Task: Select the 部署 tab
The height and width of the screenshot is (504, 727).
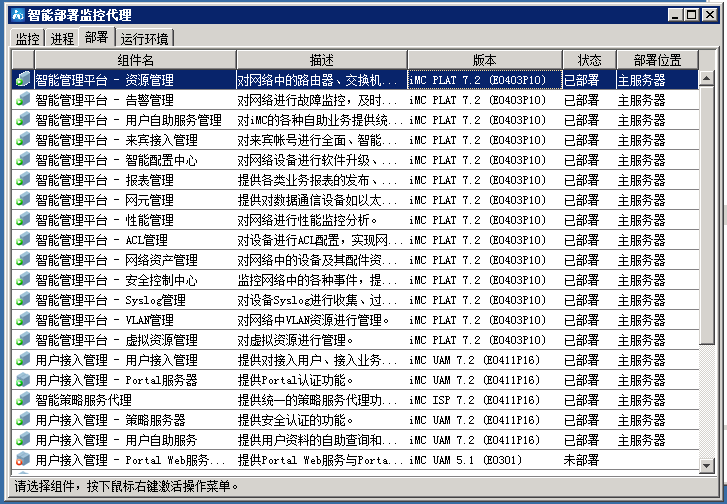Action: click(96, 37)
